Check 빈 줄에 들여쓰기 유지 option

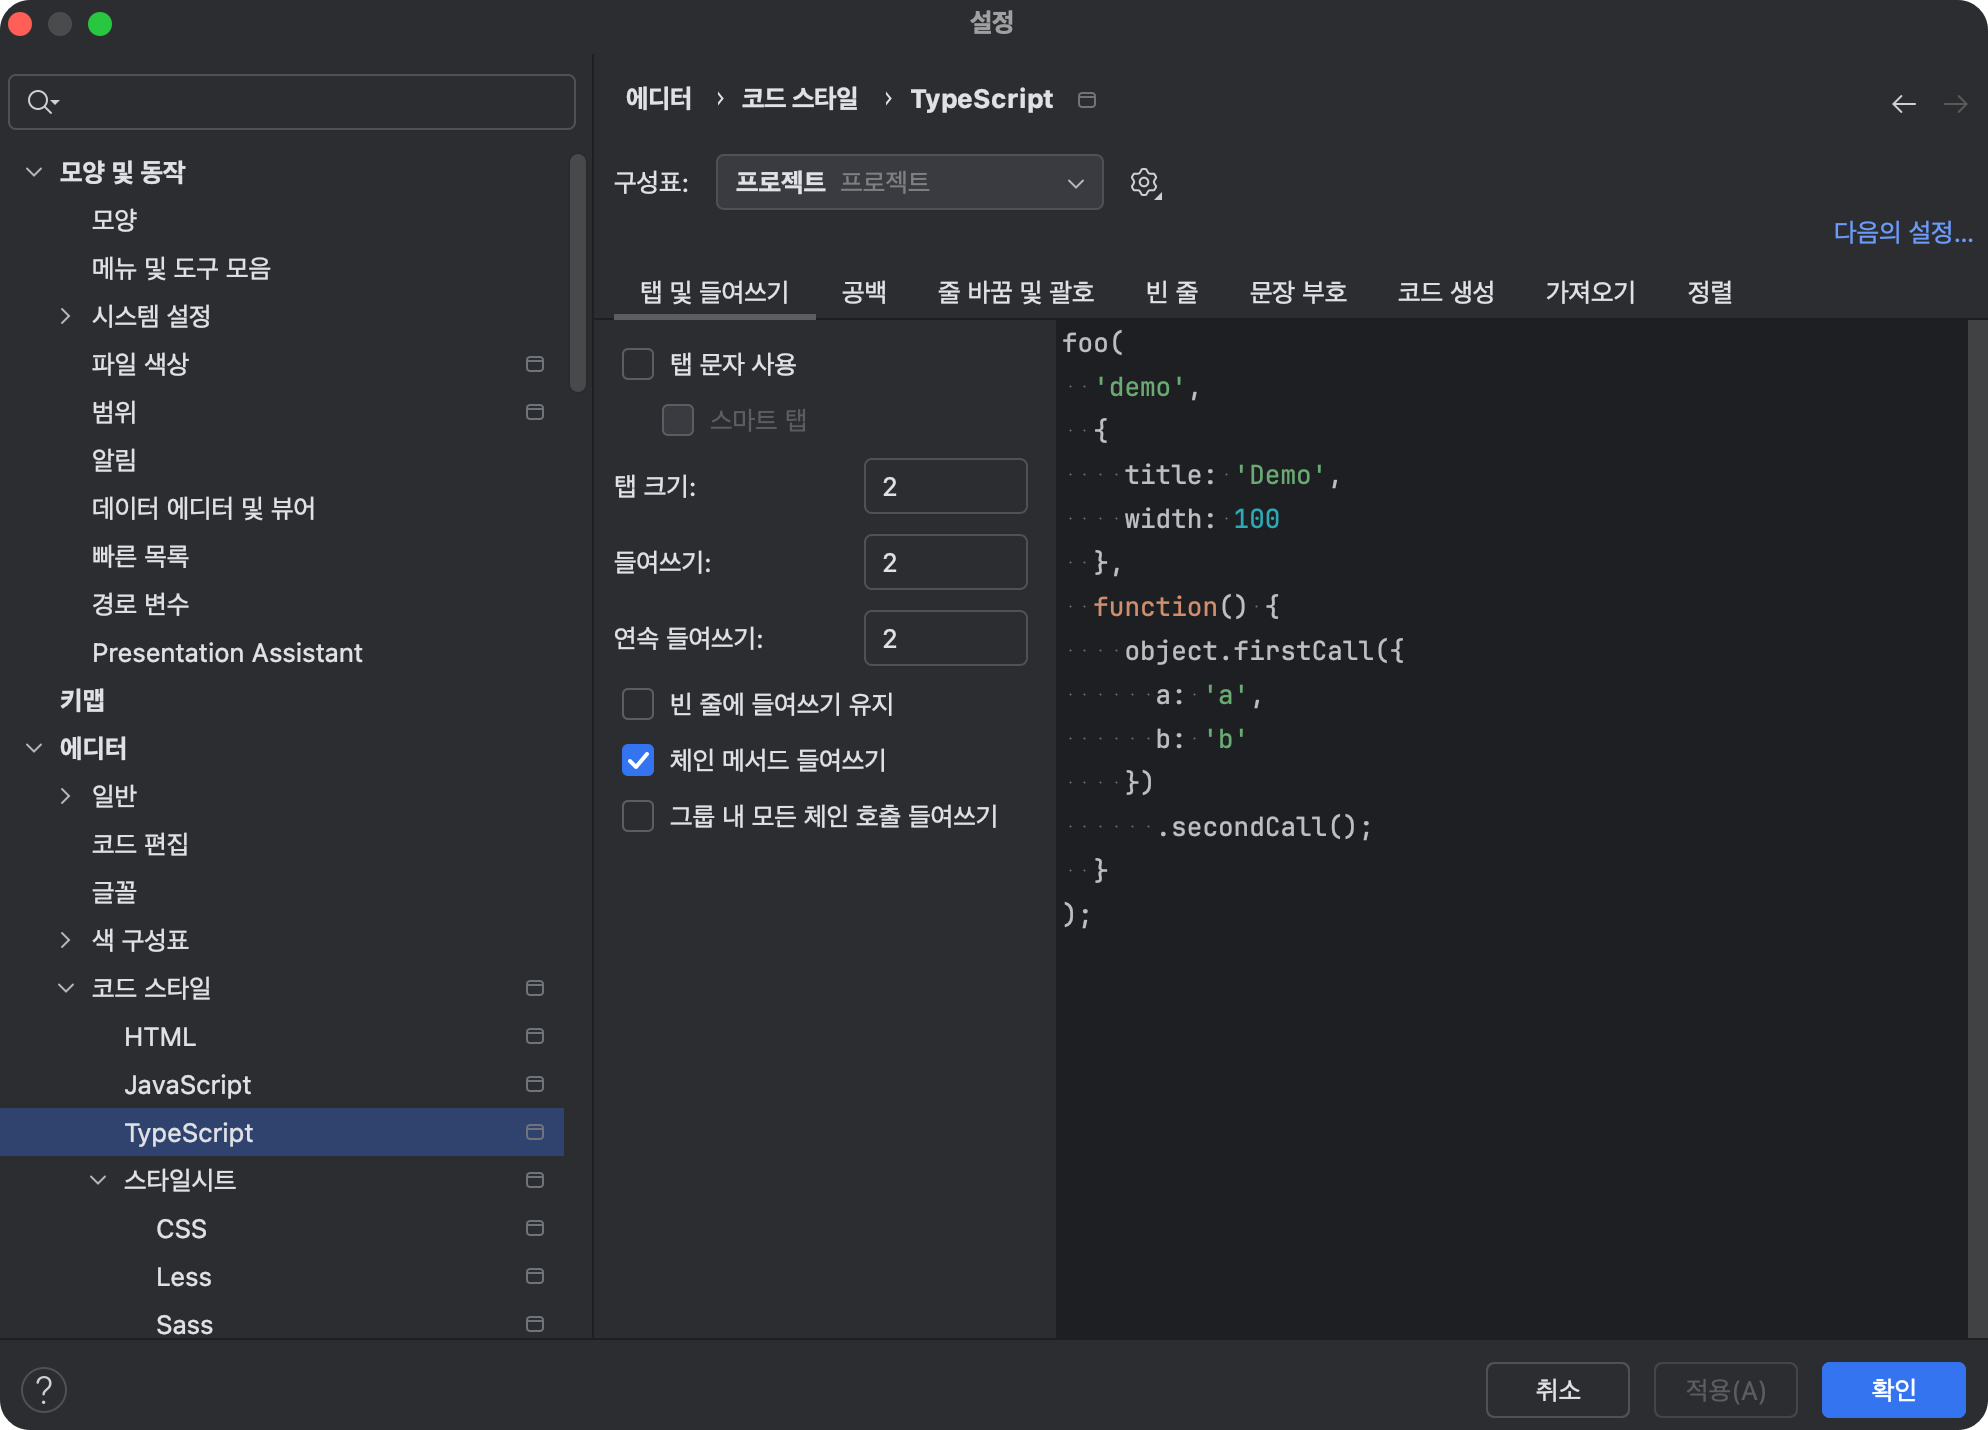coord(638,704)
